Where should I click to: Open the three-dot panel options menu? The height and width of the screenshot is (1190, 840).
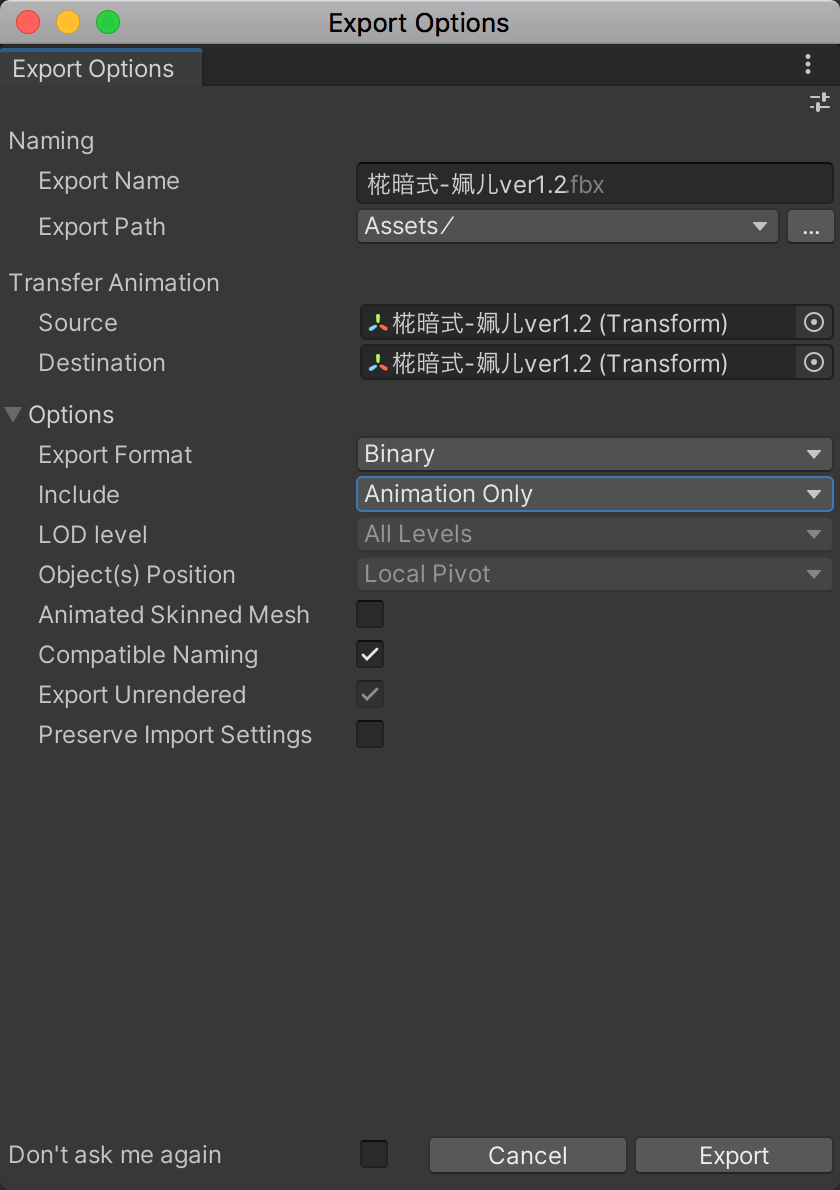click(x=808, y=65)
